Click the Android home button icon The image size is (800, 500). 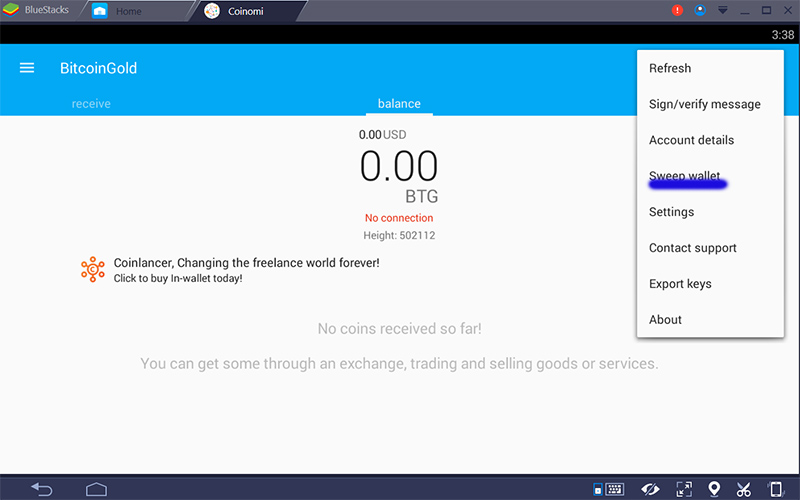click(96, 489)
